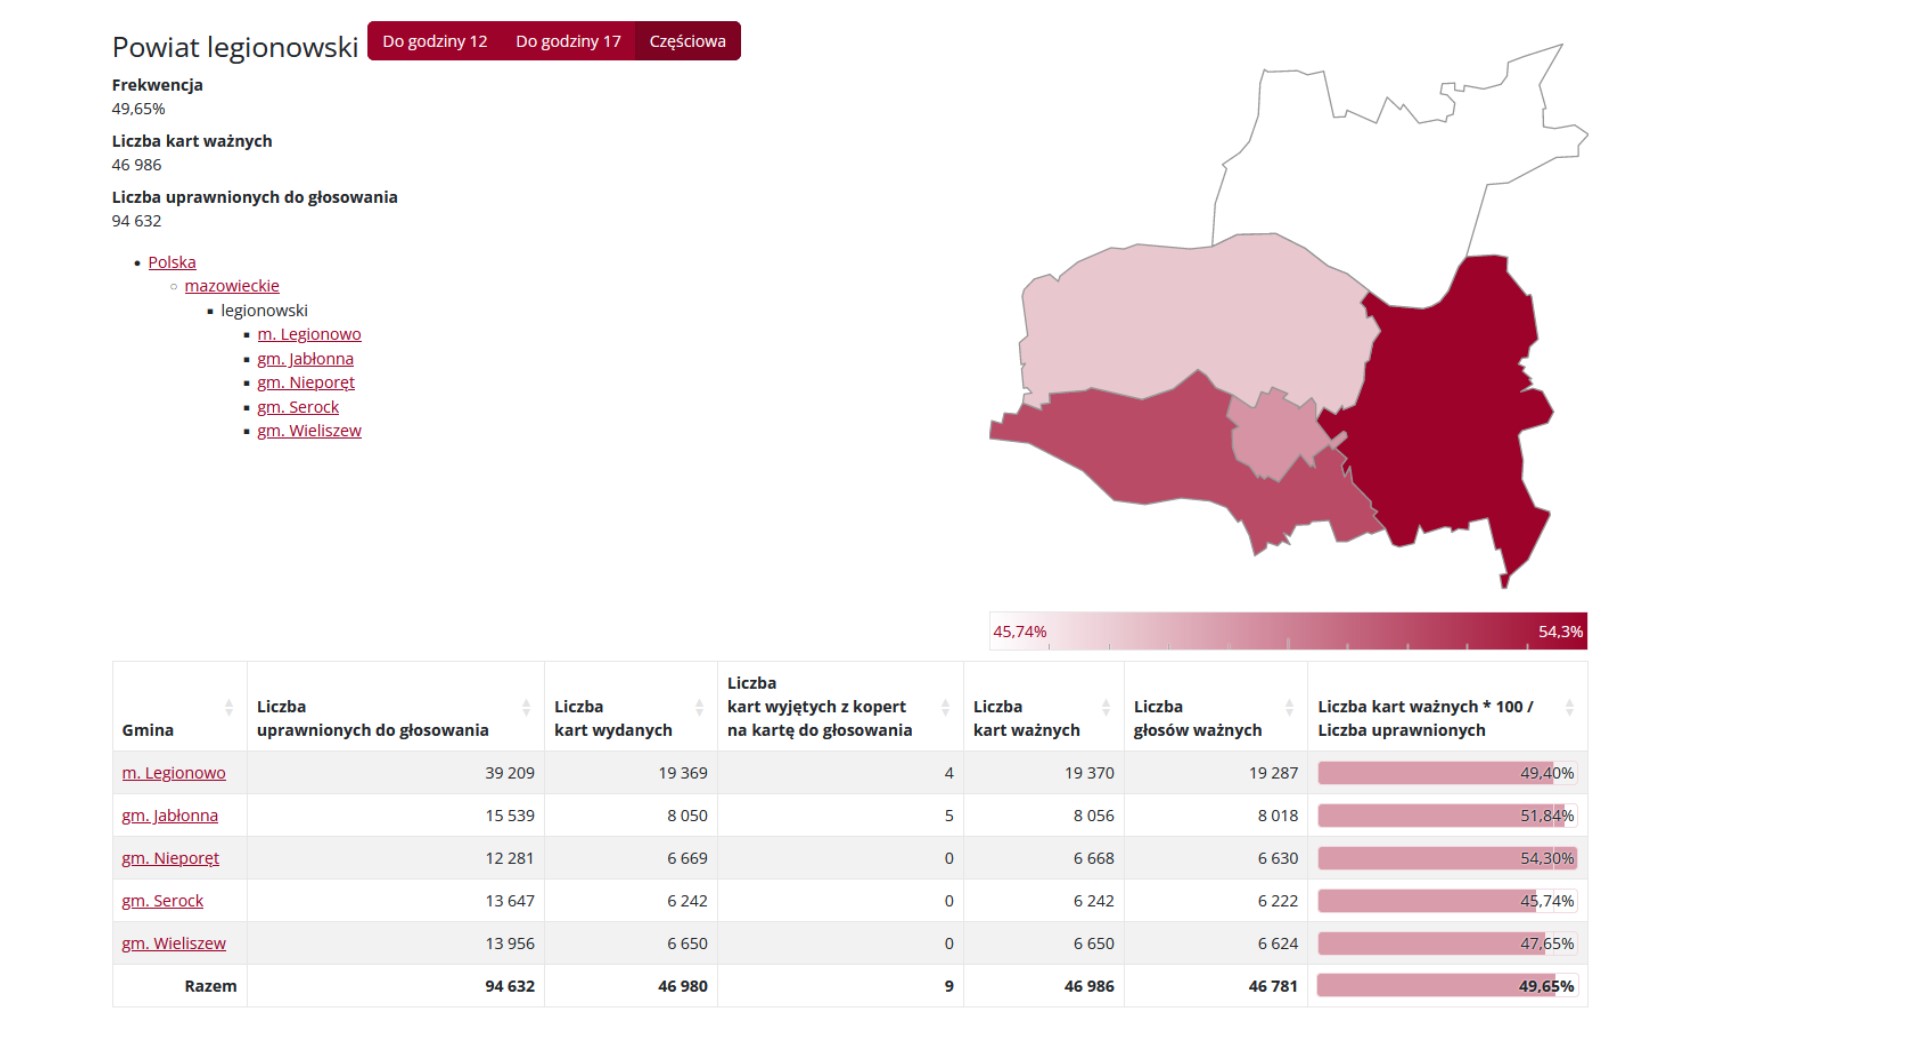The image size is (1920, 1040).
Task: Select the Częściowa tab
Action: 687,41
